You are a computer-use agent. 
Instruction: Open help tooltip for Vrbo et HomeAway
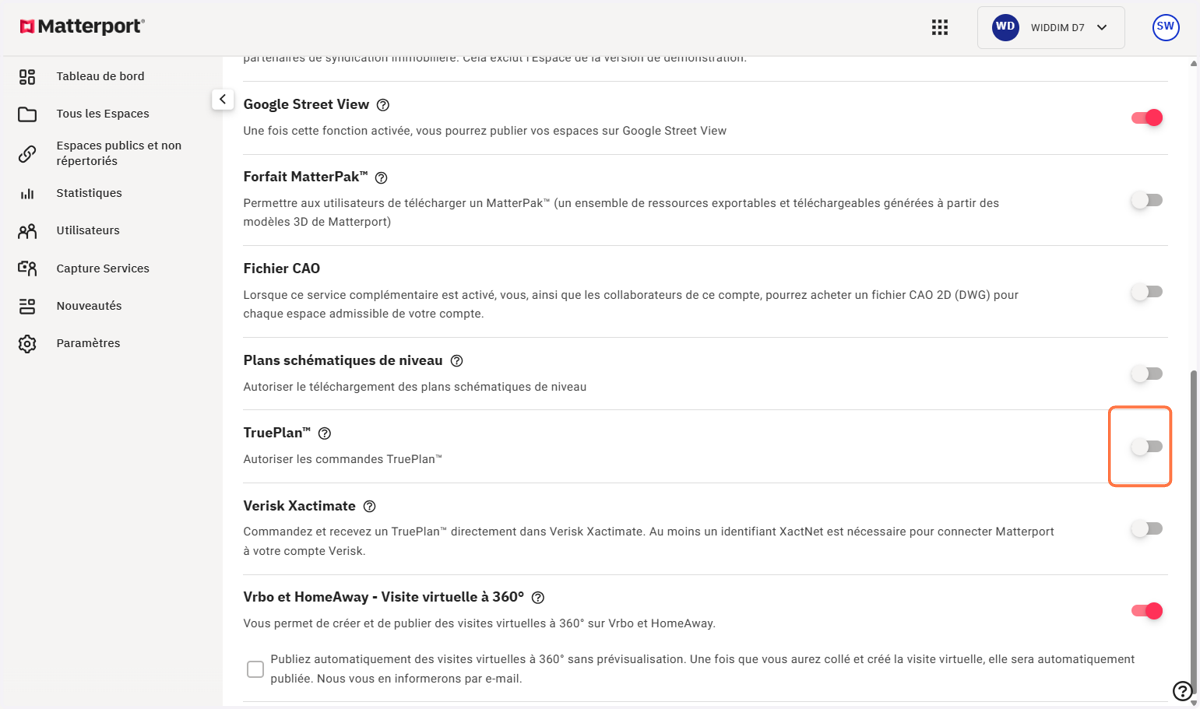538,598
